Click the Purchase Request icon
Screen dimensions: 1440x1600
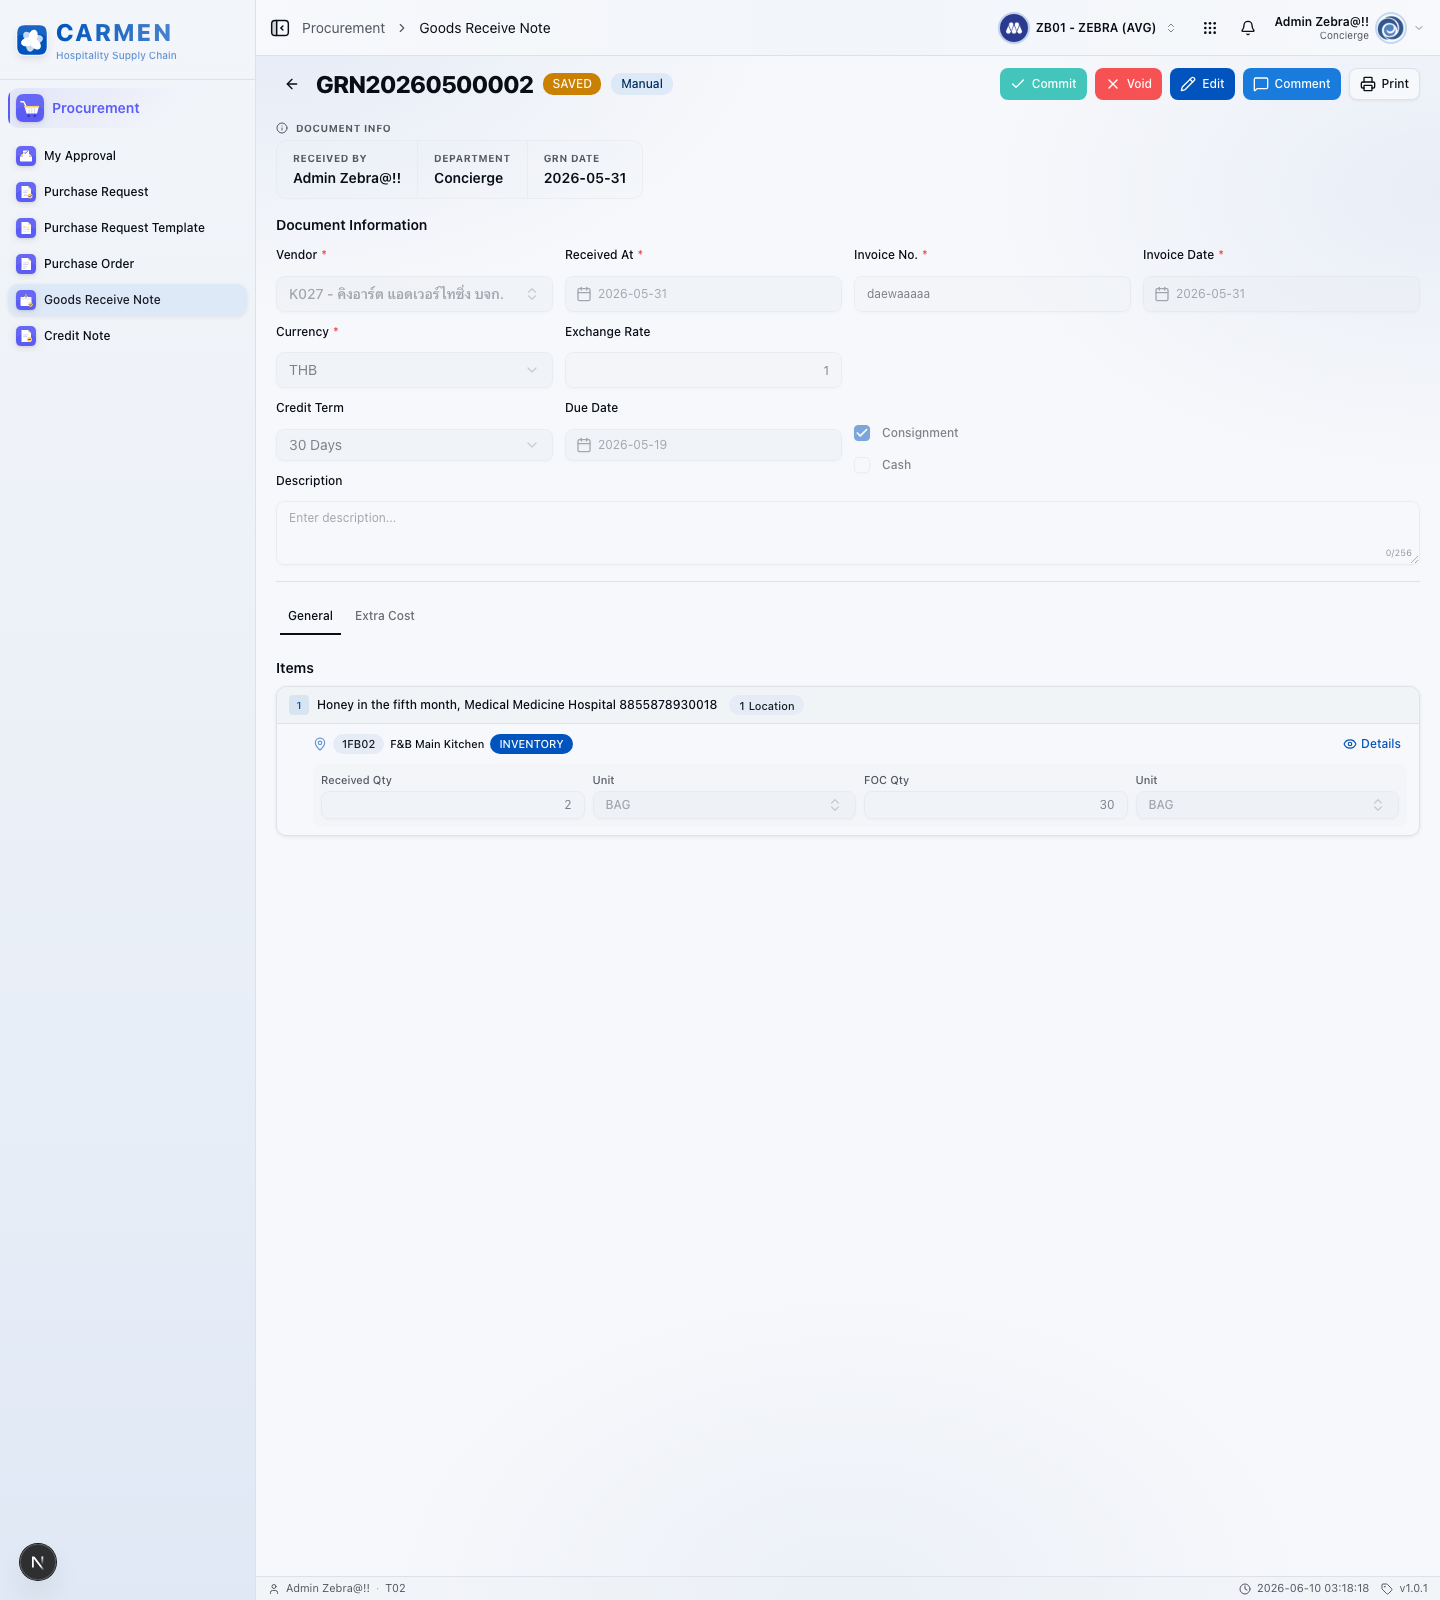coord(27,192)
